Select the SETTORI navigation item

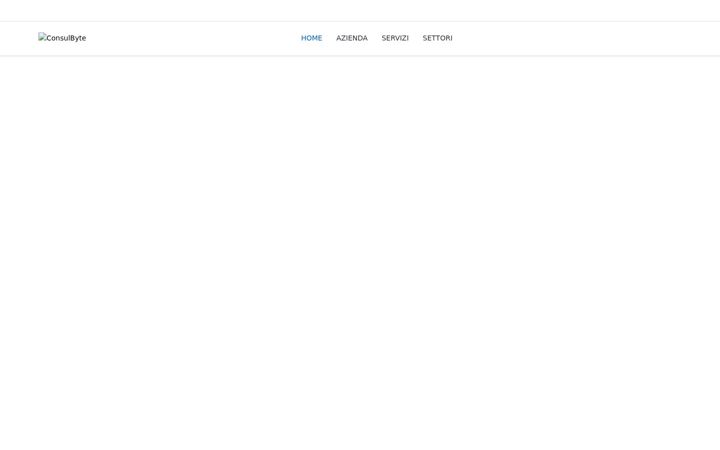(437, 38)
